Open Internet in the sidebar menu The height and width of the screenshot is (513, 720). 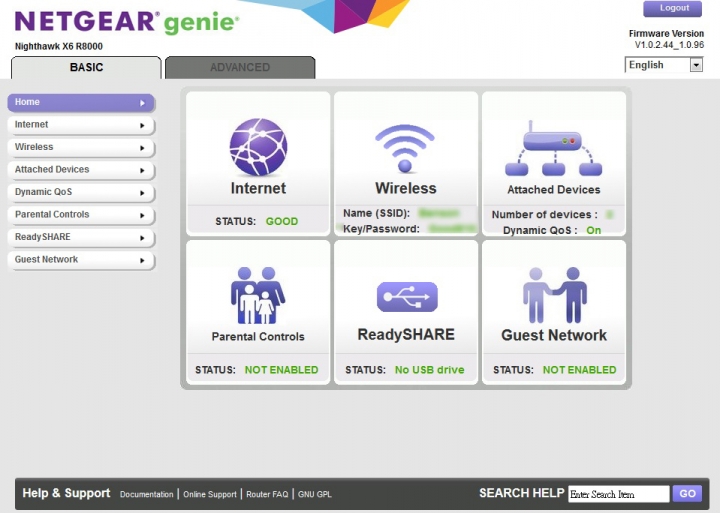click(81, 125)
